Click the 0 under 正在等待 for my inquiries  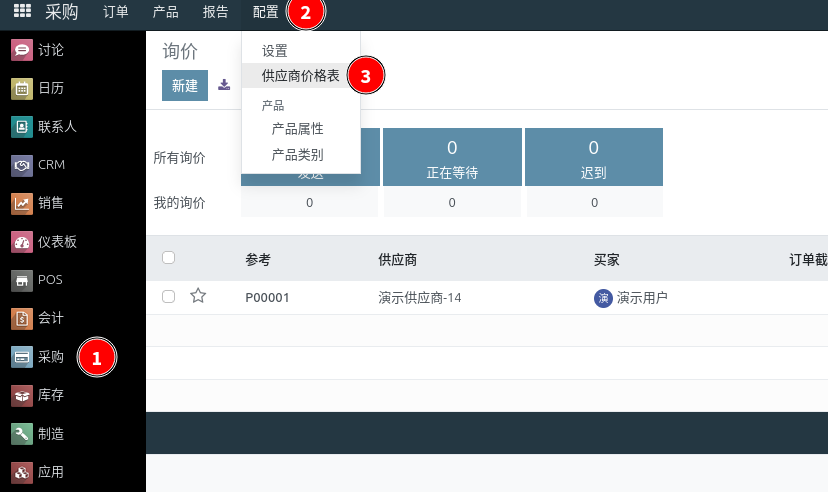[452, 203]
